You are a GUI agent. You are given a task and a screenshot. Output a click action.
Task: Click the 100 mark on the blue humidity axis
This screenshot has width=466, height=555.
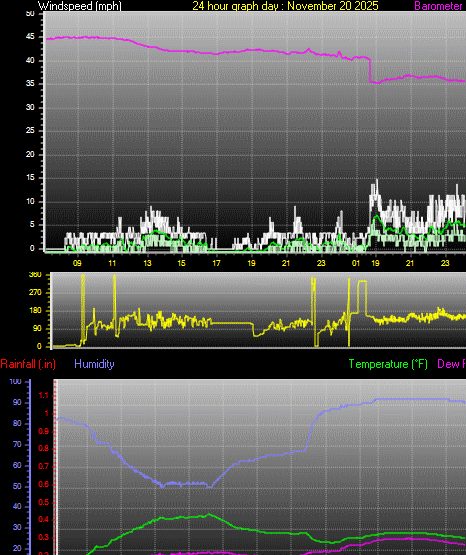pos(16,382)
